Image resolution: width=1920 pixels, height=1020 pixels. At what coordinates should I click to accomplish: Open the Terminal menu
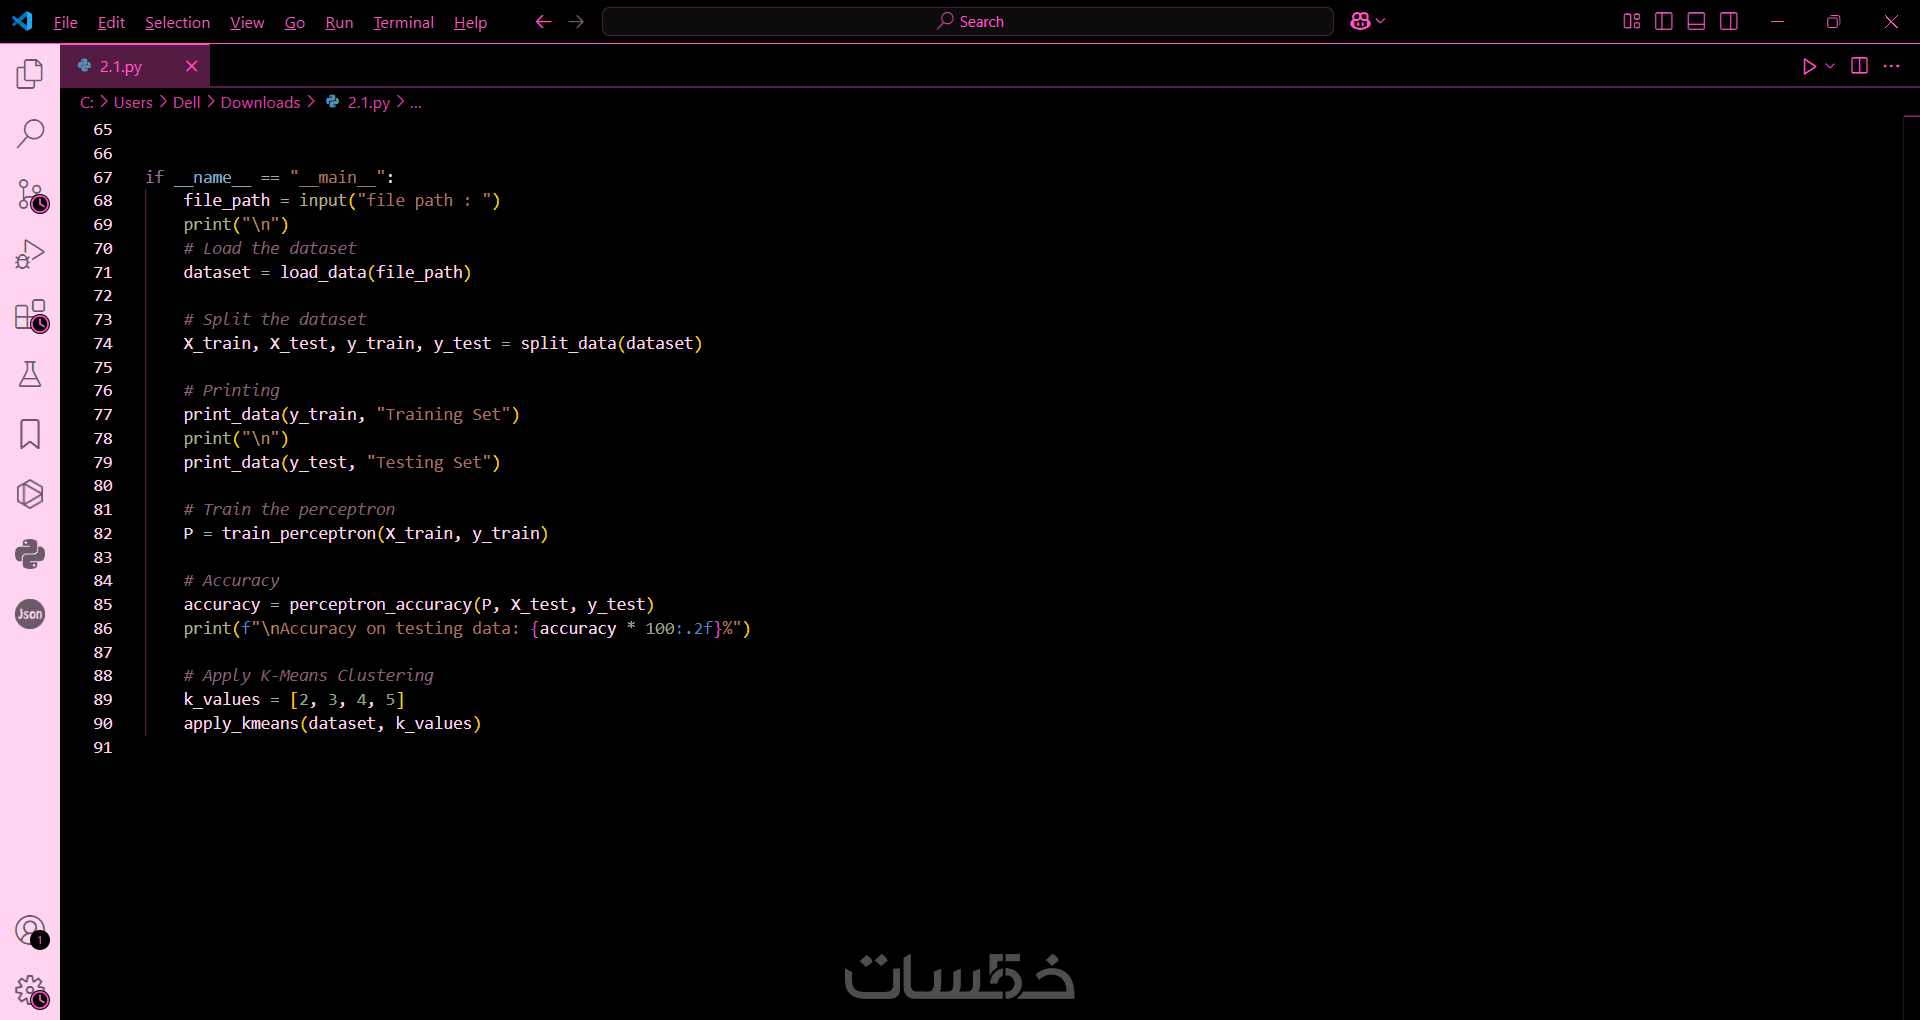(403, 22)
